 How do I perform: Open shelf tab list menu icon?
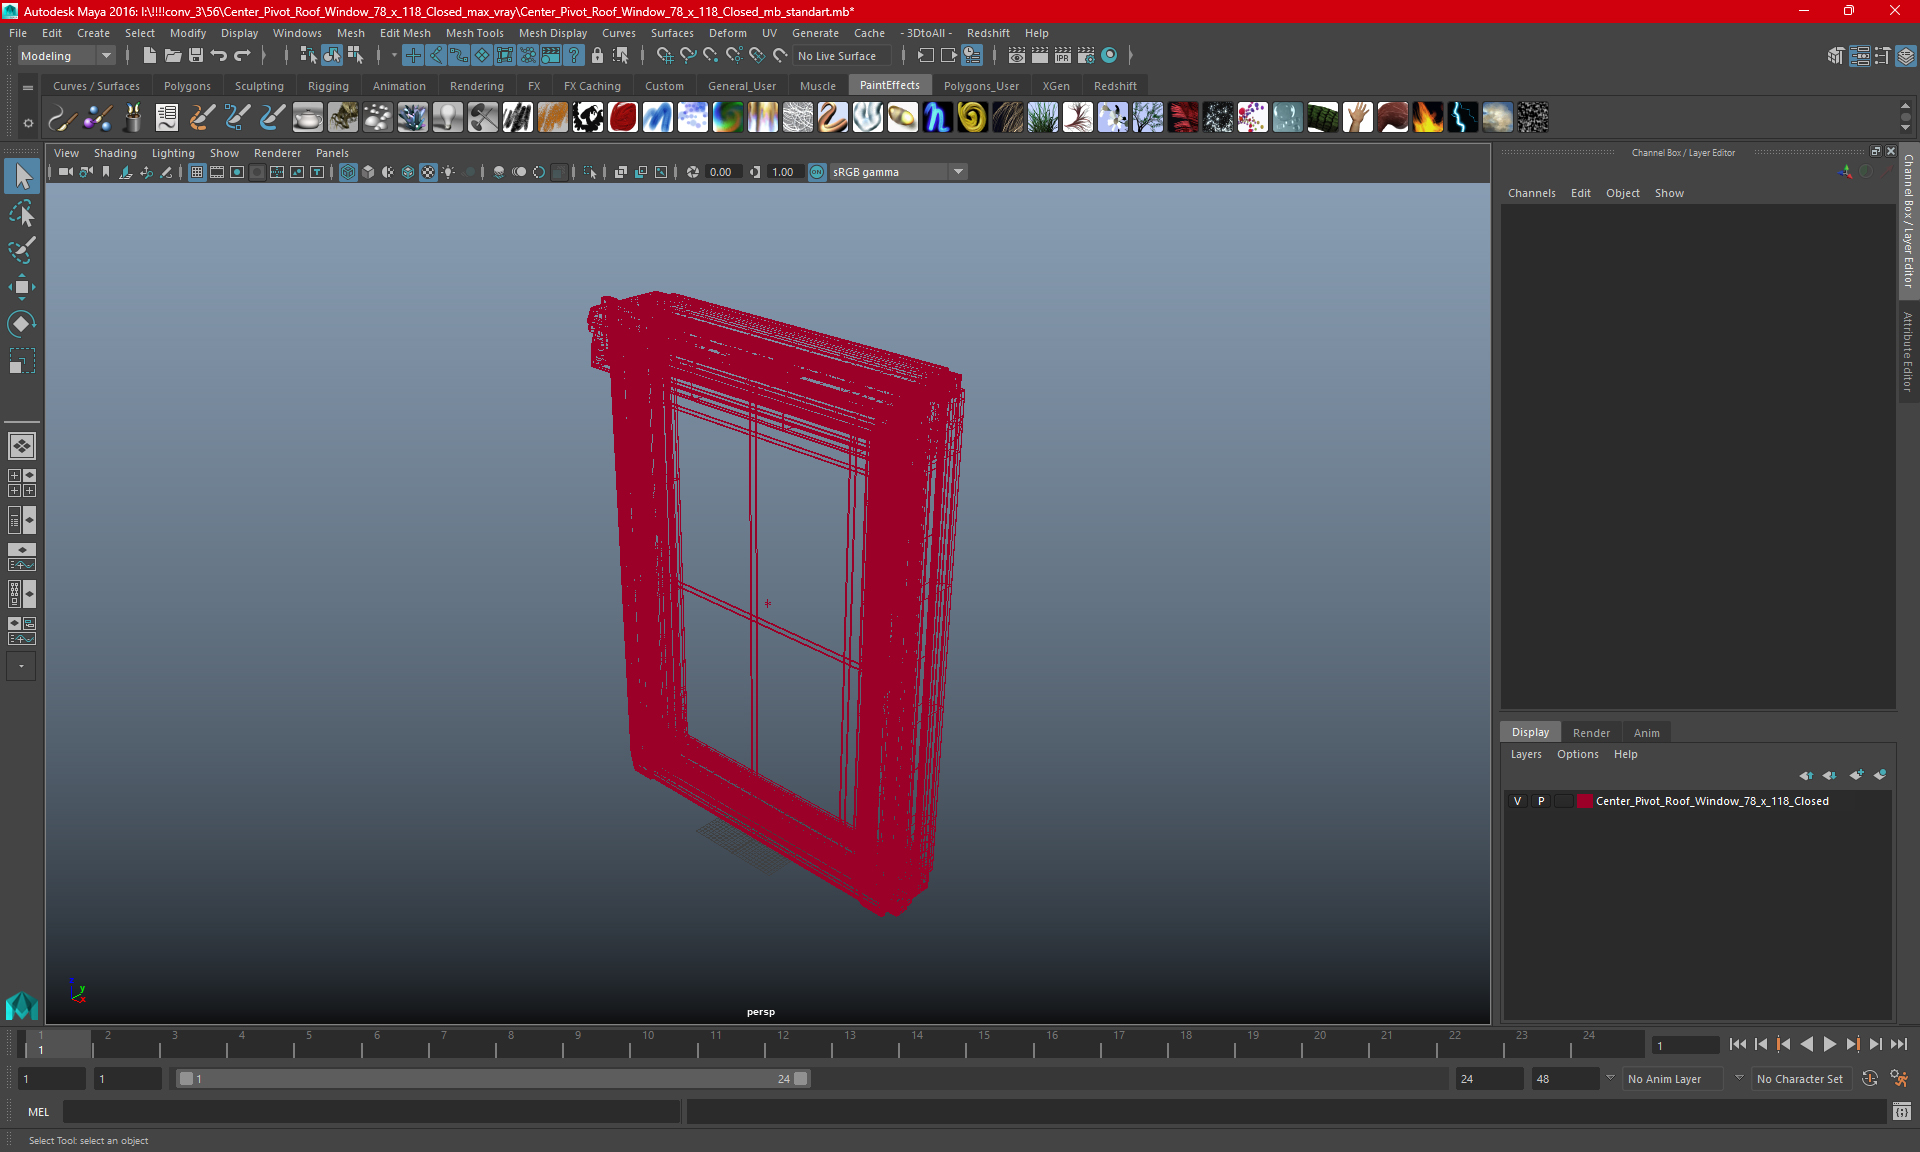pyautogui.click(x=28, y=88)
